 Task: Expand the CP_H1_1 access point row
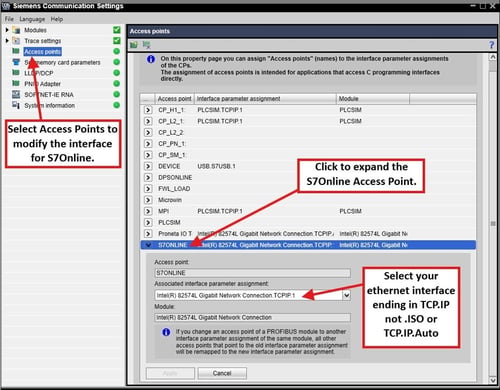(148, 110)
